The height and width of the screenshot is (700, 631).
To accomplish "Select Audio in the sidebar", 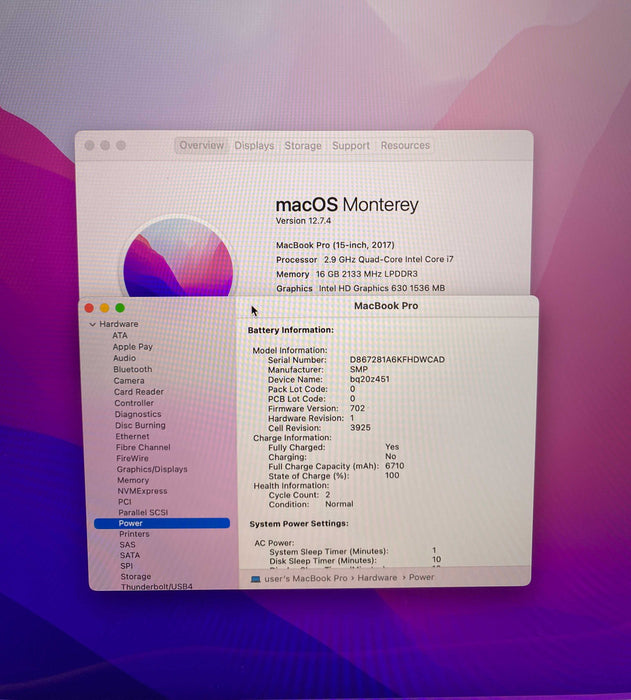I will pyautogui.click(x=124, y=358).
